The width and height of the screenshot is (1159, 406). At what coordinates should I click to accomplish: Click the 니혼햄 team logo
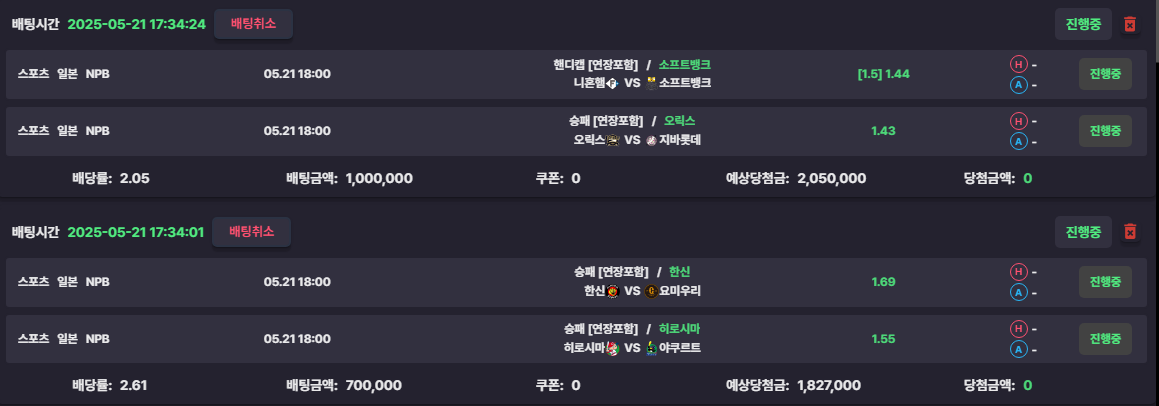[612, 84]
